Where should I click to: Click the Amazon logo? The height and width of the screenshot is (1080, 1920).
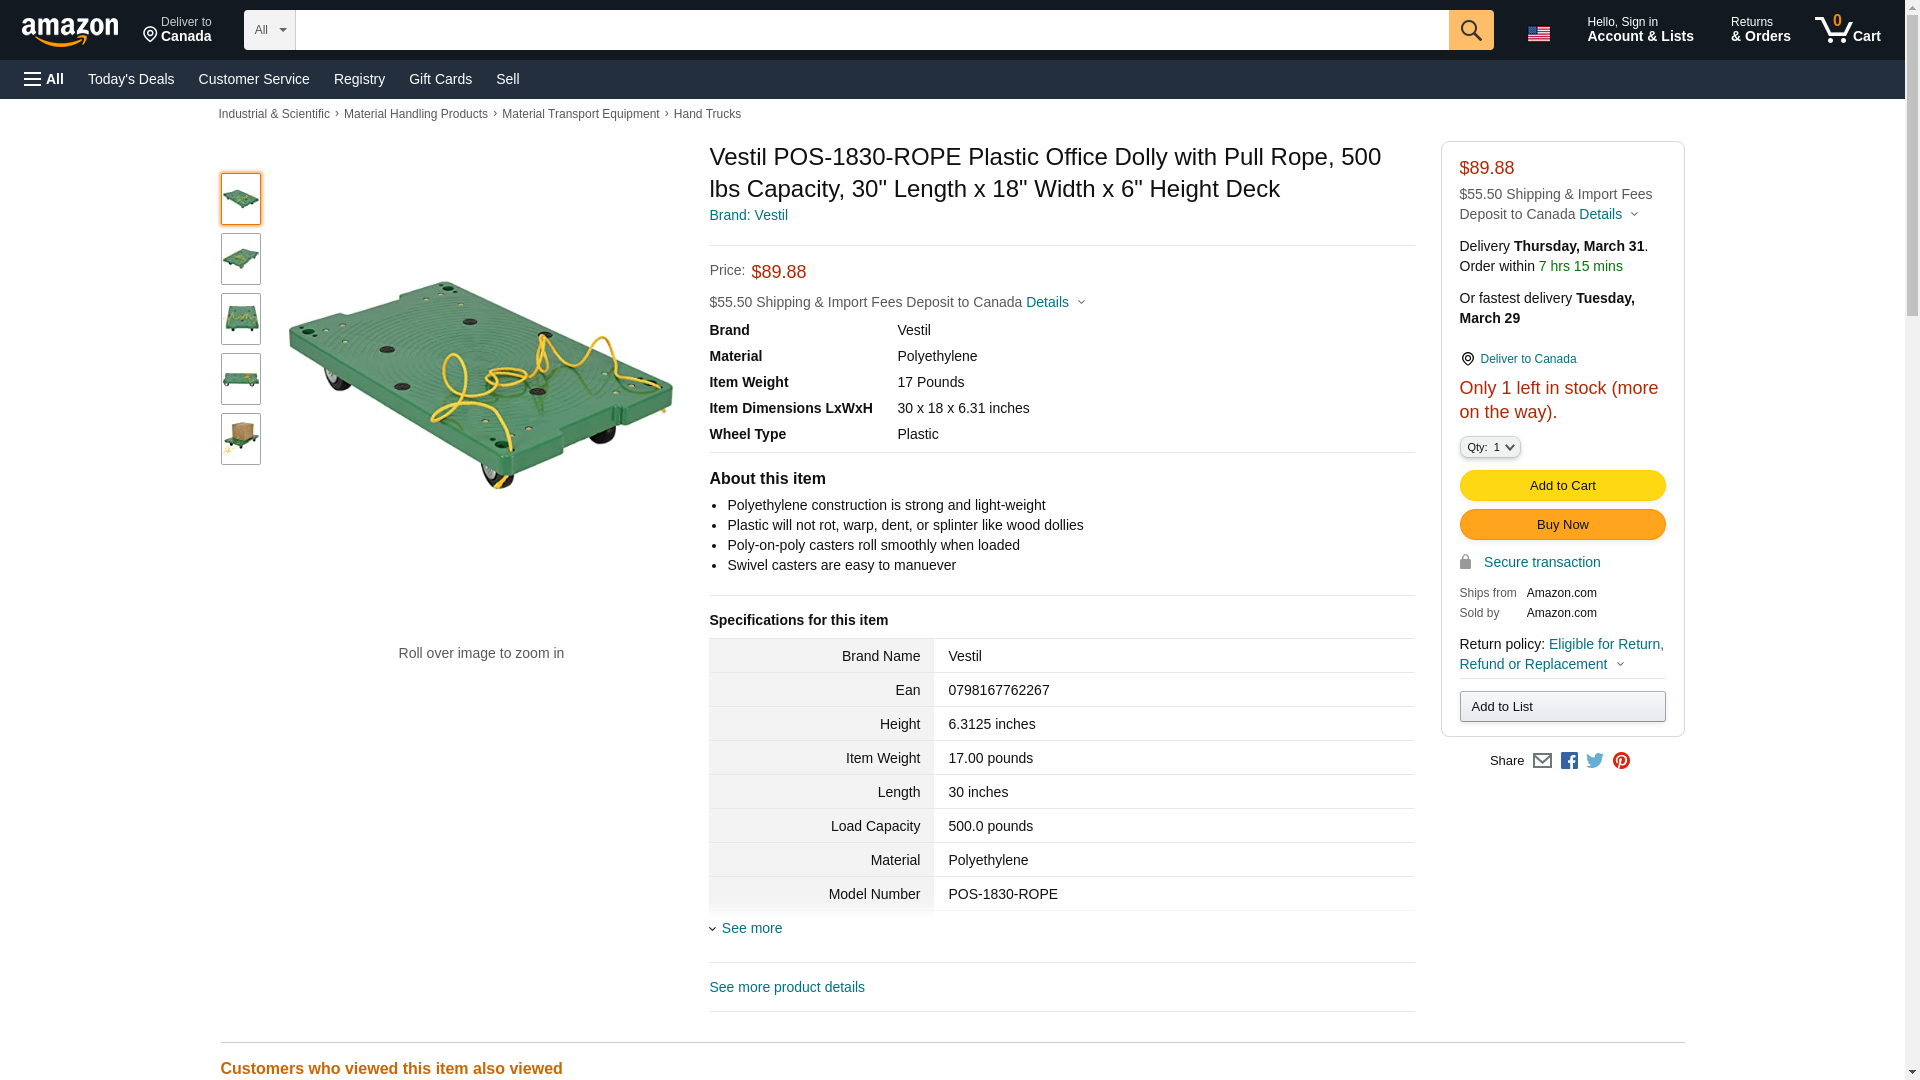tap(70, 31)
